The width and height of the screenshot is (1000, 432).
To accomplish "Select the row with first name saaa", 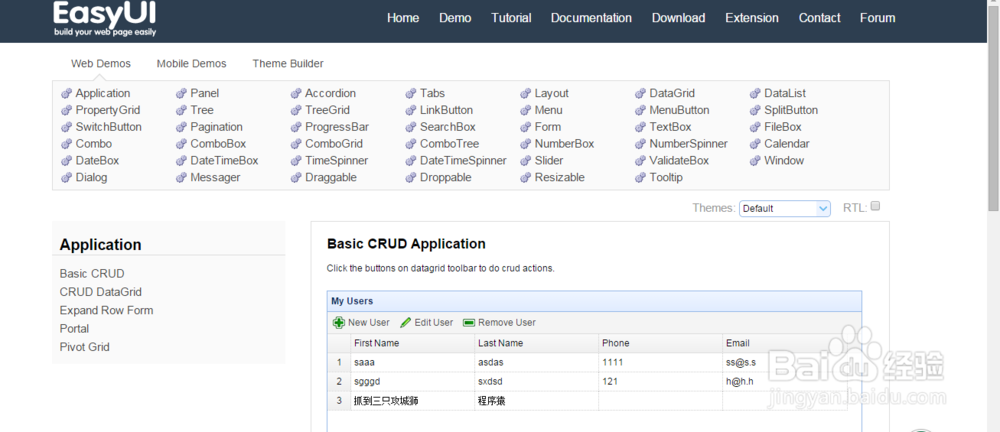I will coord(587,362).
